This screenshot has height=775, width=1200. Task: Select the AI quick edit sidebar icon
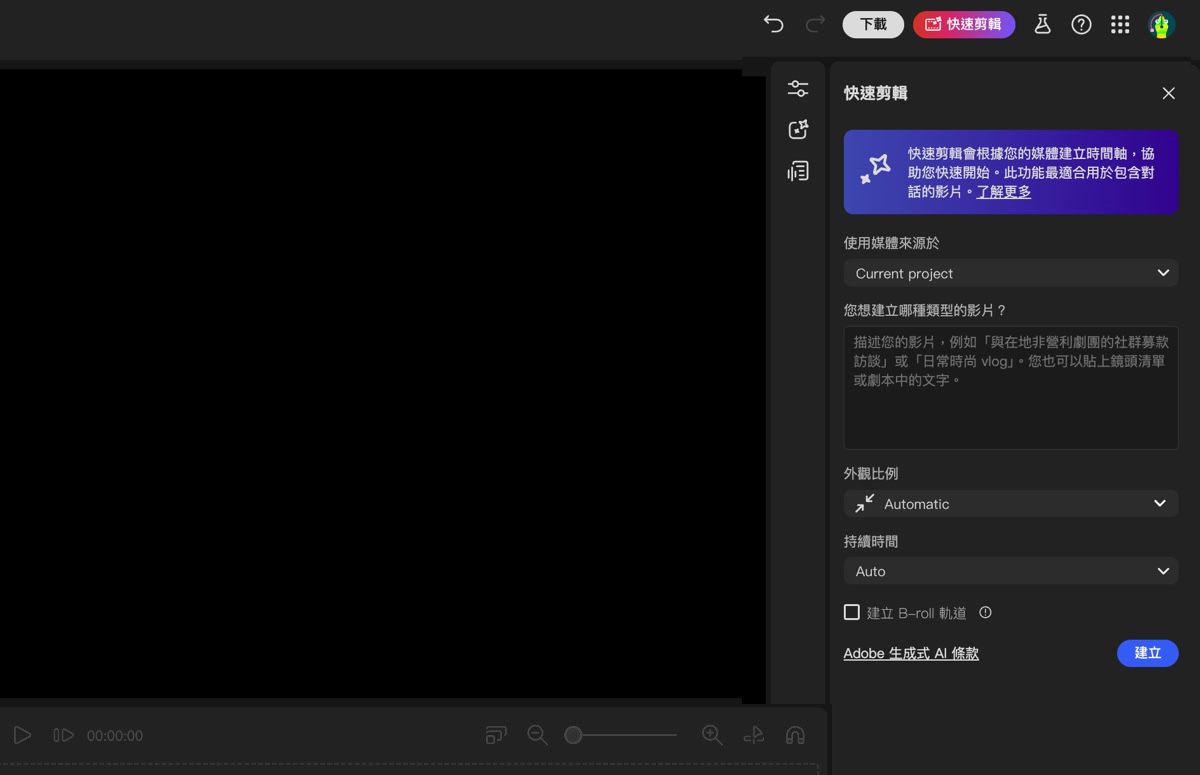point(798,129)
